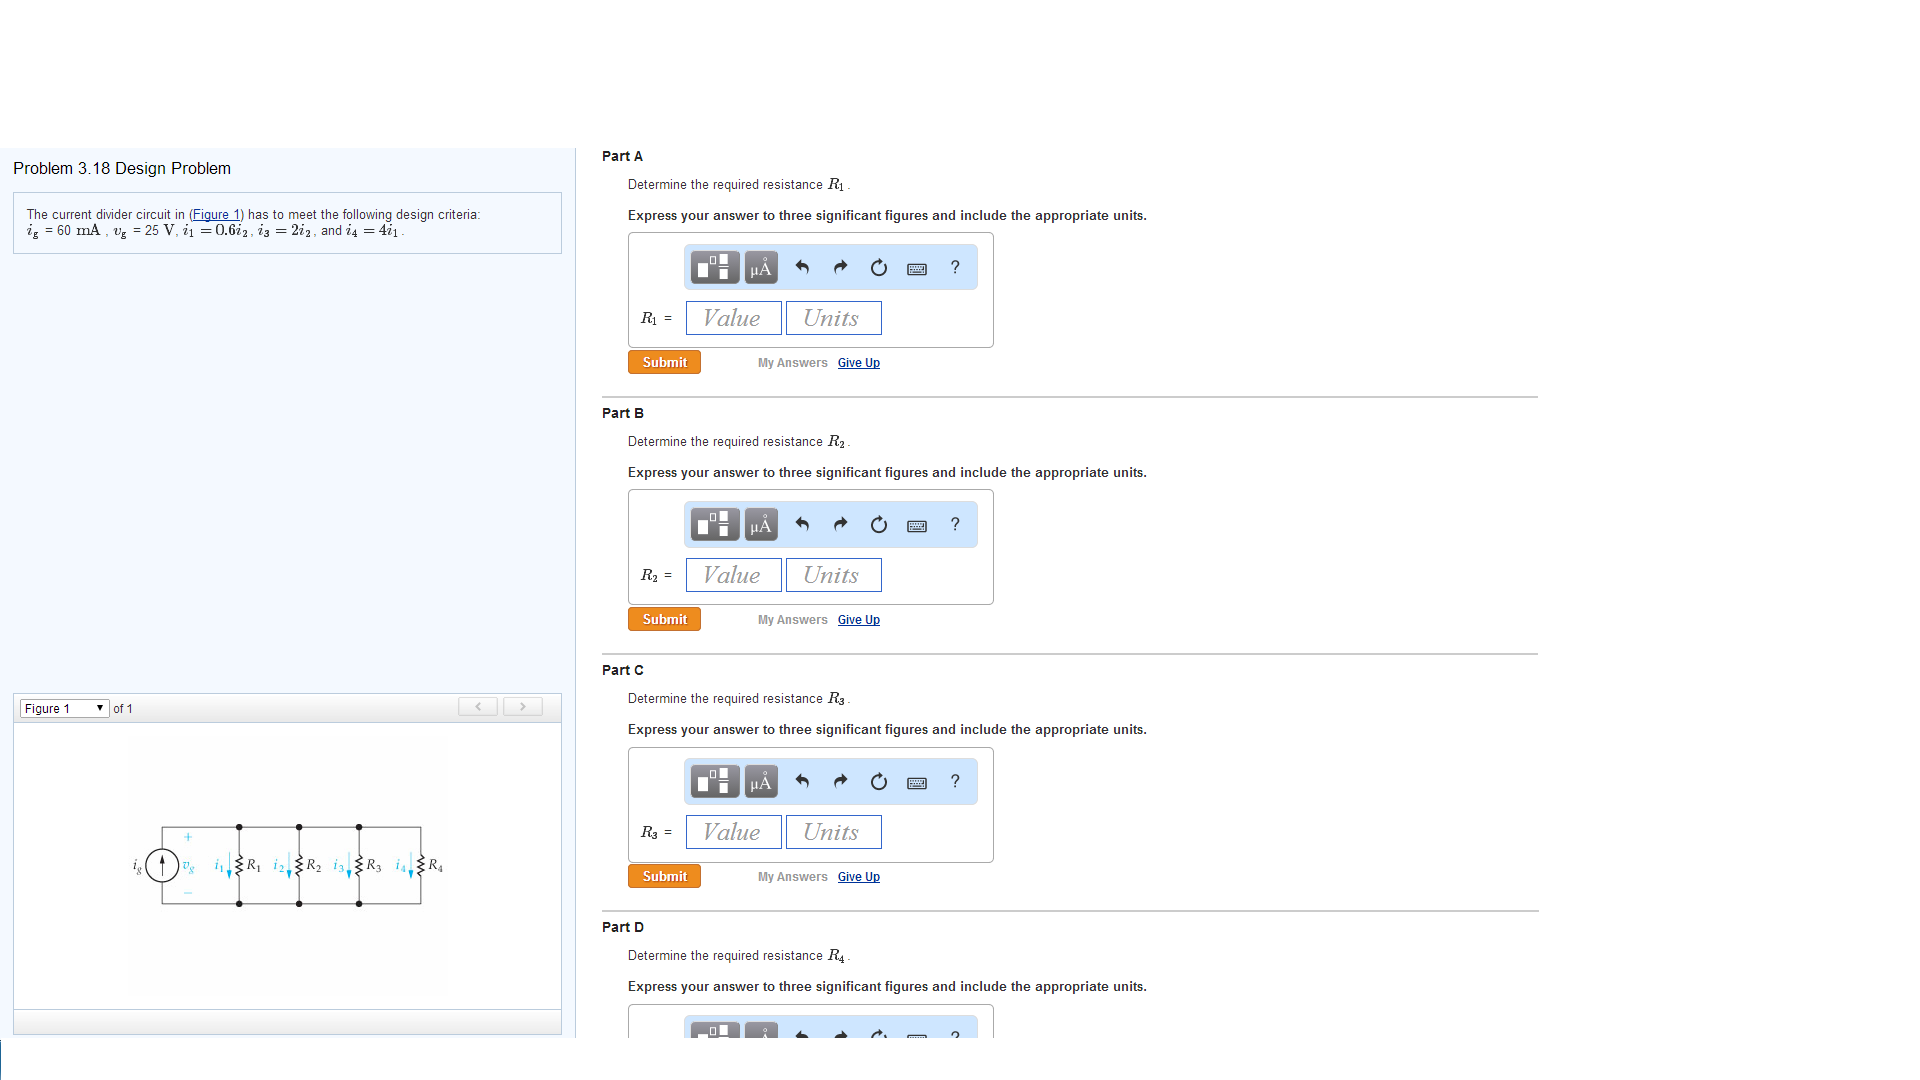Open help question mark in Part A toolbar

point(955,267)
